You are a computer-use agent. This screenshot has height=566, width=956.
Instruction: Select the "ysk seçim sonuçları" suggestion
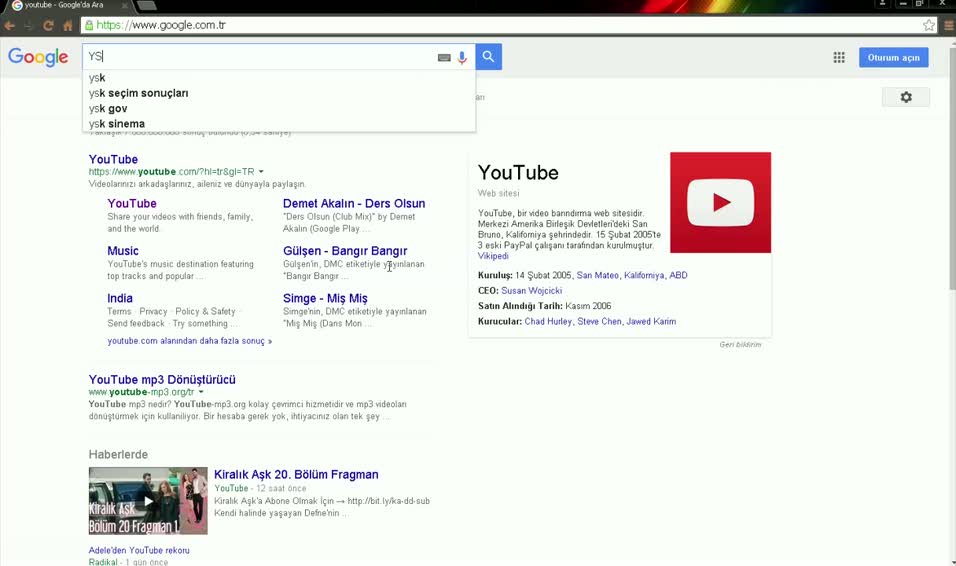pyautogui.click(x=138, y=93)
